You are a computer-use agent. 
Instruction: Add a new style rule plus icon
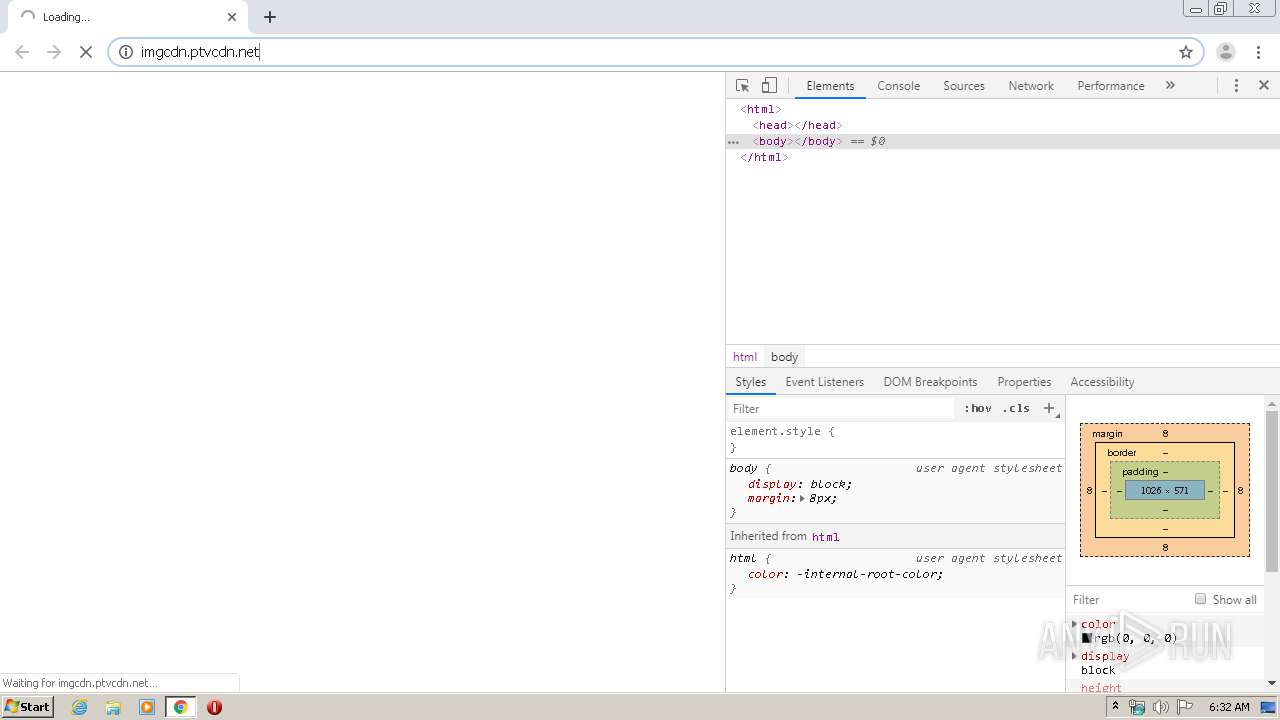click(1049, 408)
